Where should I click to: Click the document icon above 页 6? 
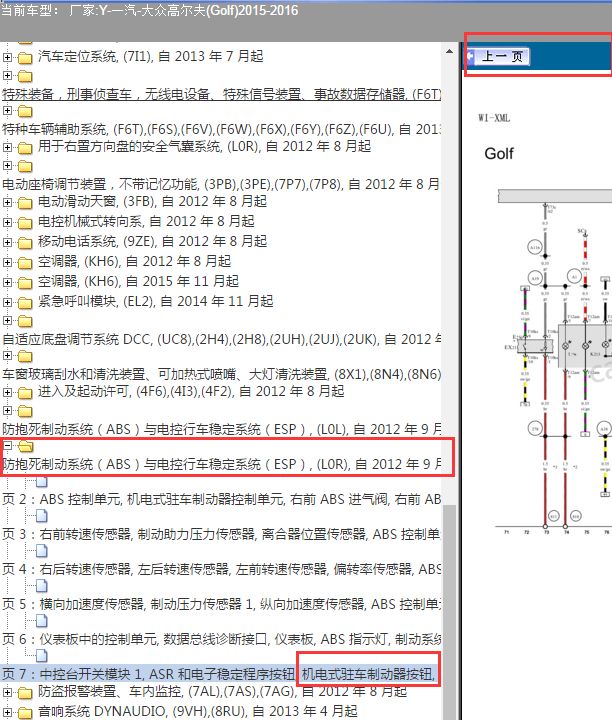tap(42, 621)
